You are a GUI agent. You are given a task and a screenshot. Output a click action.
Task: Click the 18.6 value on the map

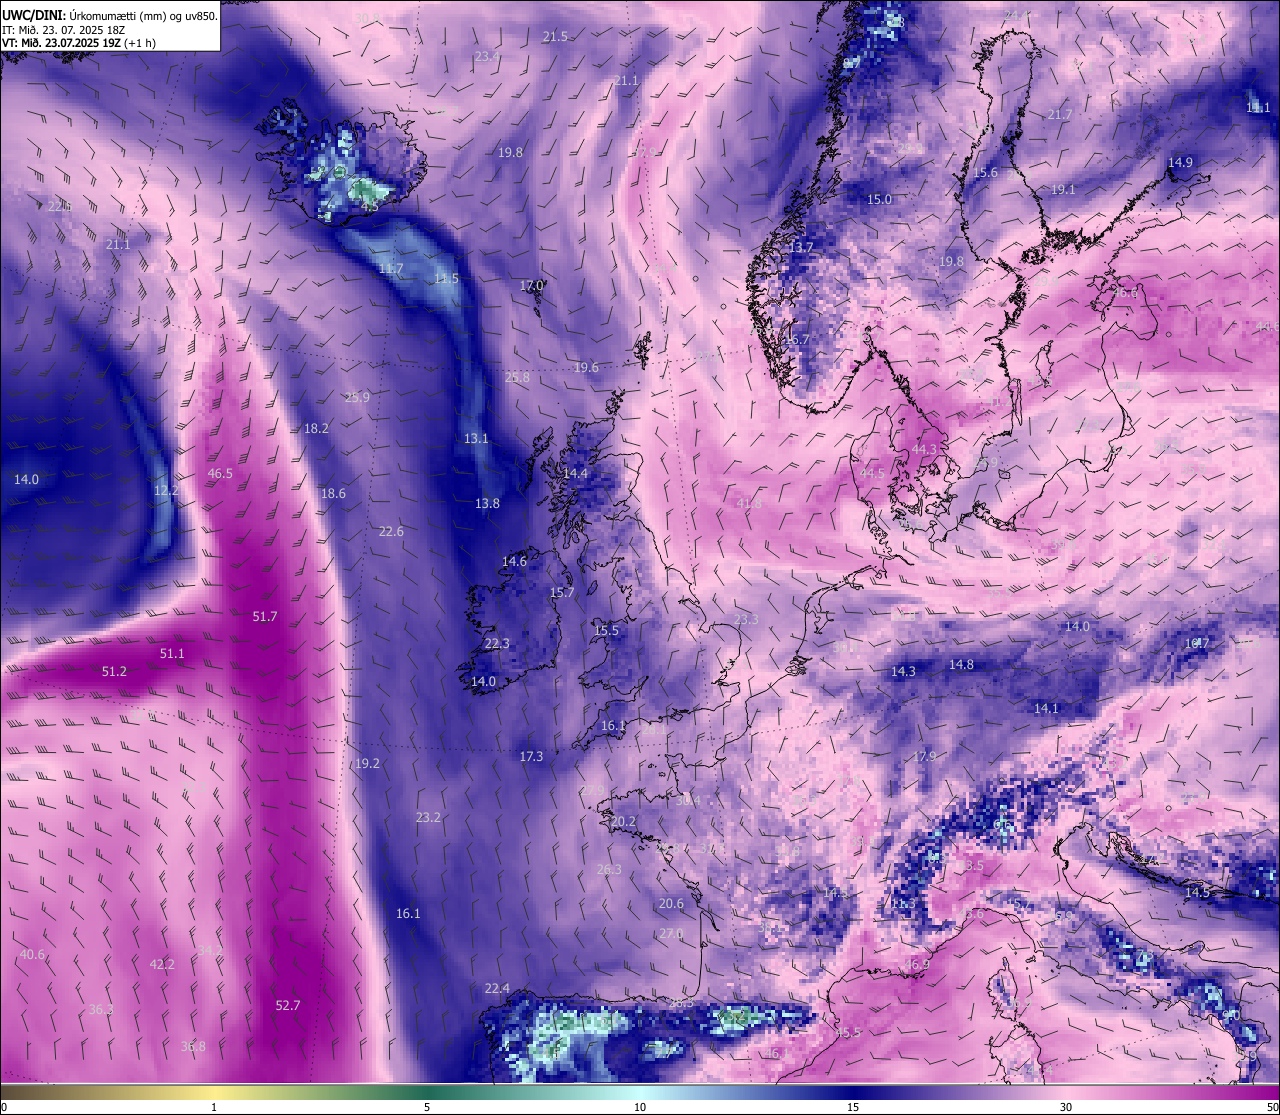tap(333, 493)
